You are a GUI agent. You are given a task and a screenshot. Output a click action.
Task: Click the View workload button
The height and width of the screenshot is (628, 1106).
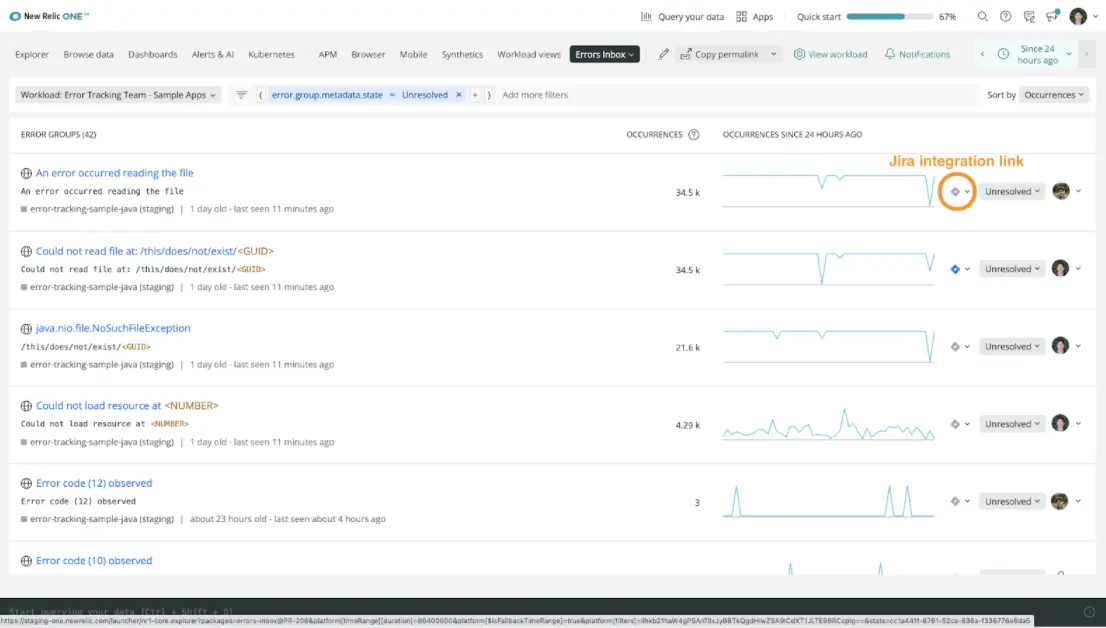point(830,55)
